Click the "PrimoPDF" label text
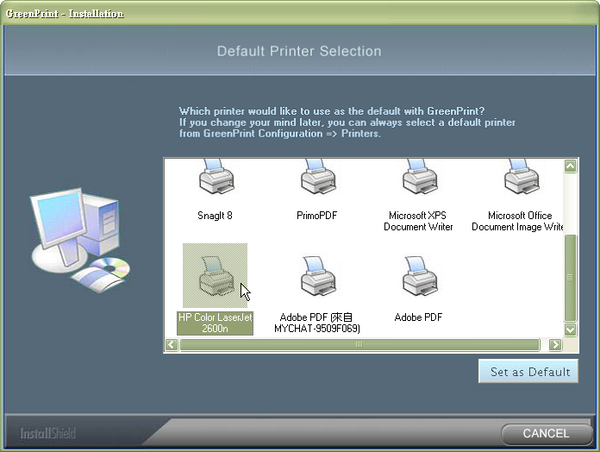 point(317,215)
